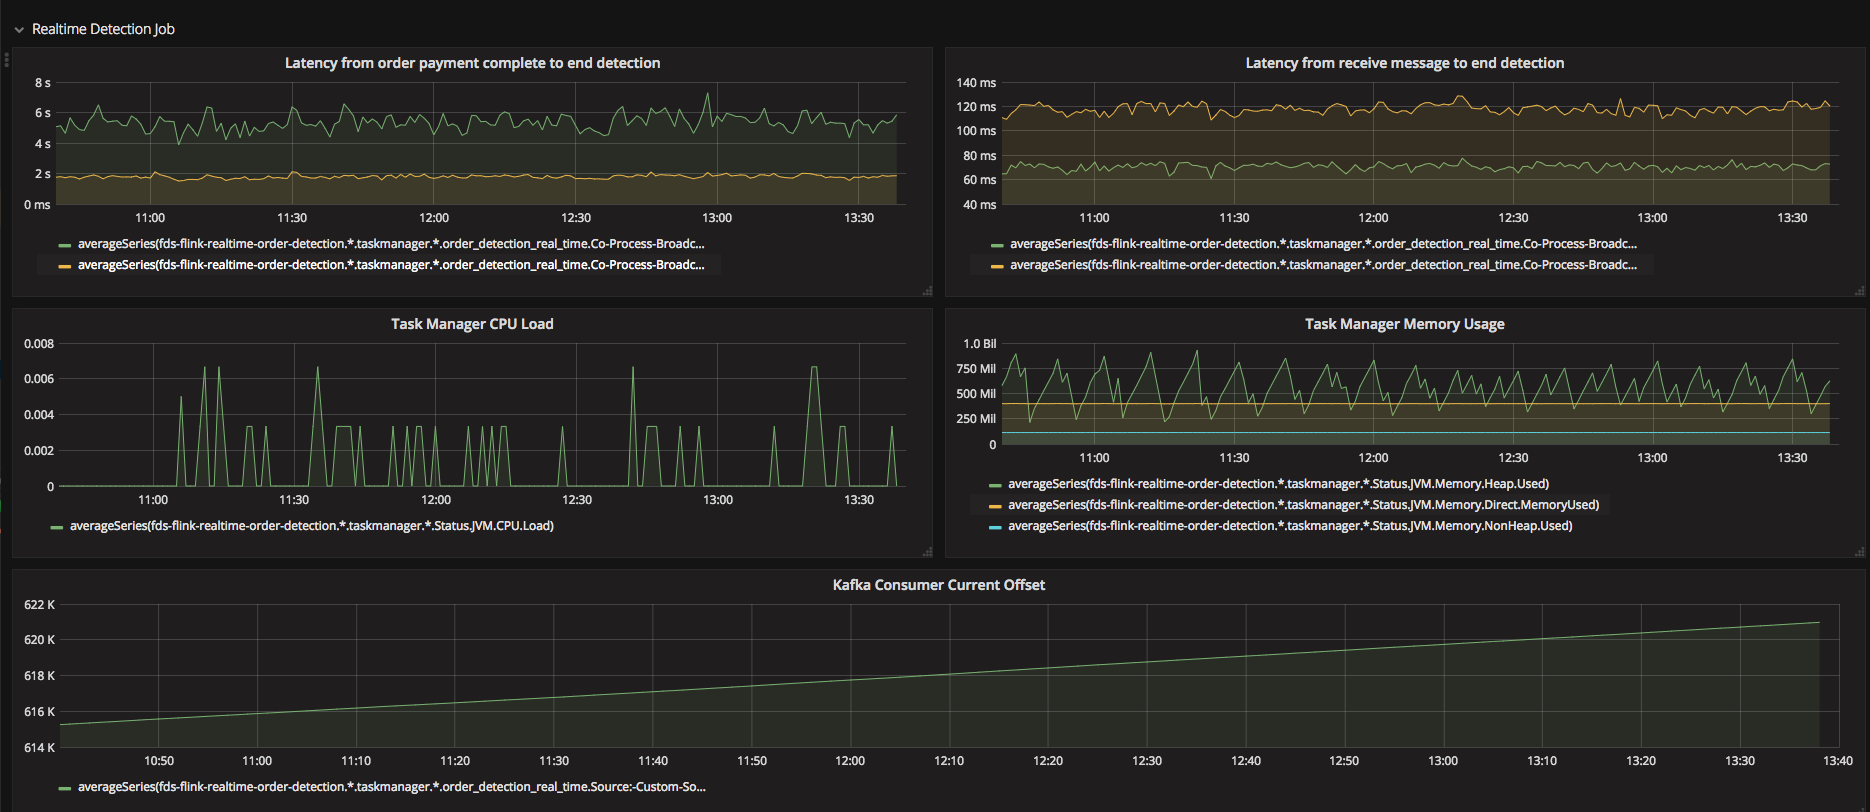Click the Realtime Detection Job row title
The height and width of the screenshot is (812, 1870).
click(103, 29)
